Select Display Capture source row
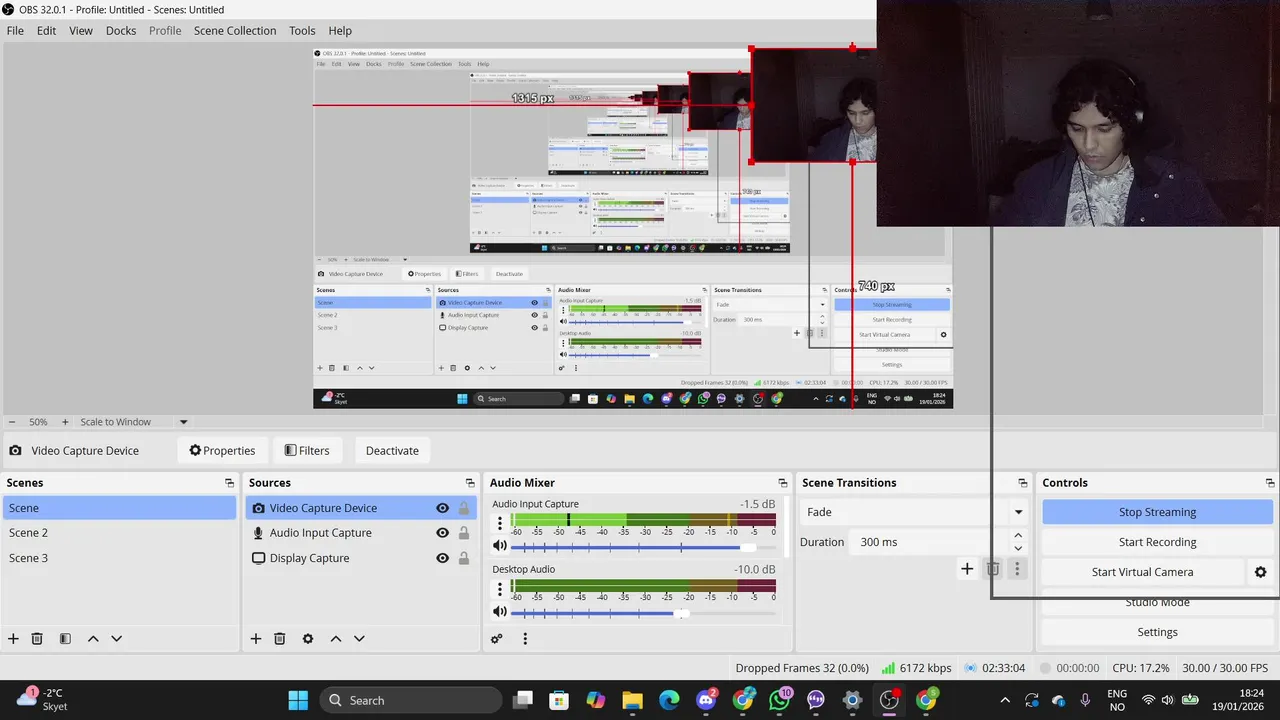 pyautogui.click(x=360, y=558)
